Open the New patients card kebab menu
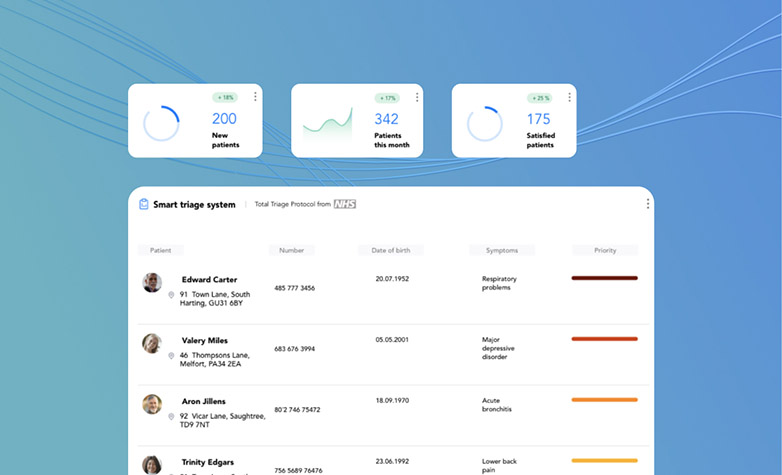 click(255, 97)
